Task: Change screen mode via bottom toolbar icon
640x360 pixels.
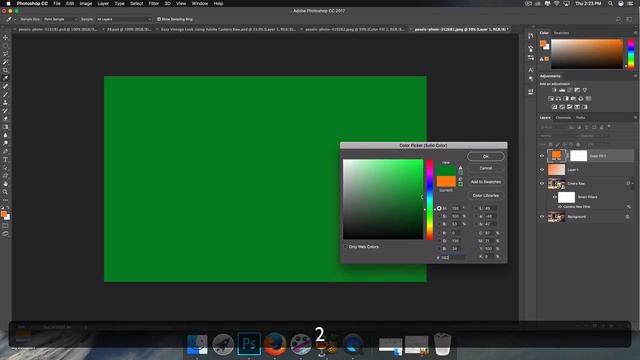Action: pyautogui.click(x=5, y=234)
